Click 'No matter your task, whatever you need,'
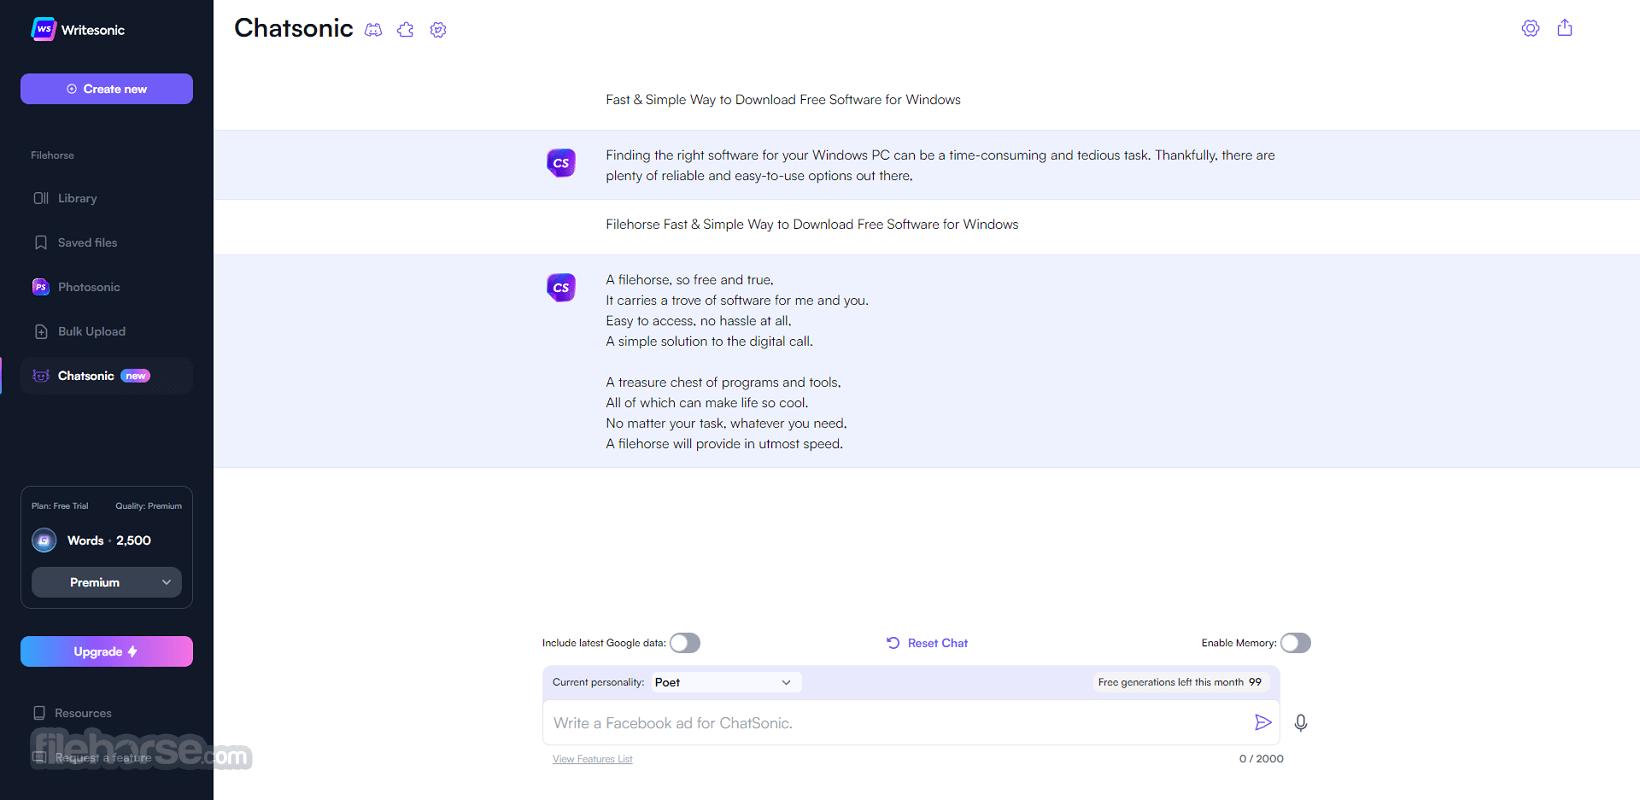The height and width of the screenshot is (800, 1640). 727,424
